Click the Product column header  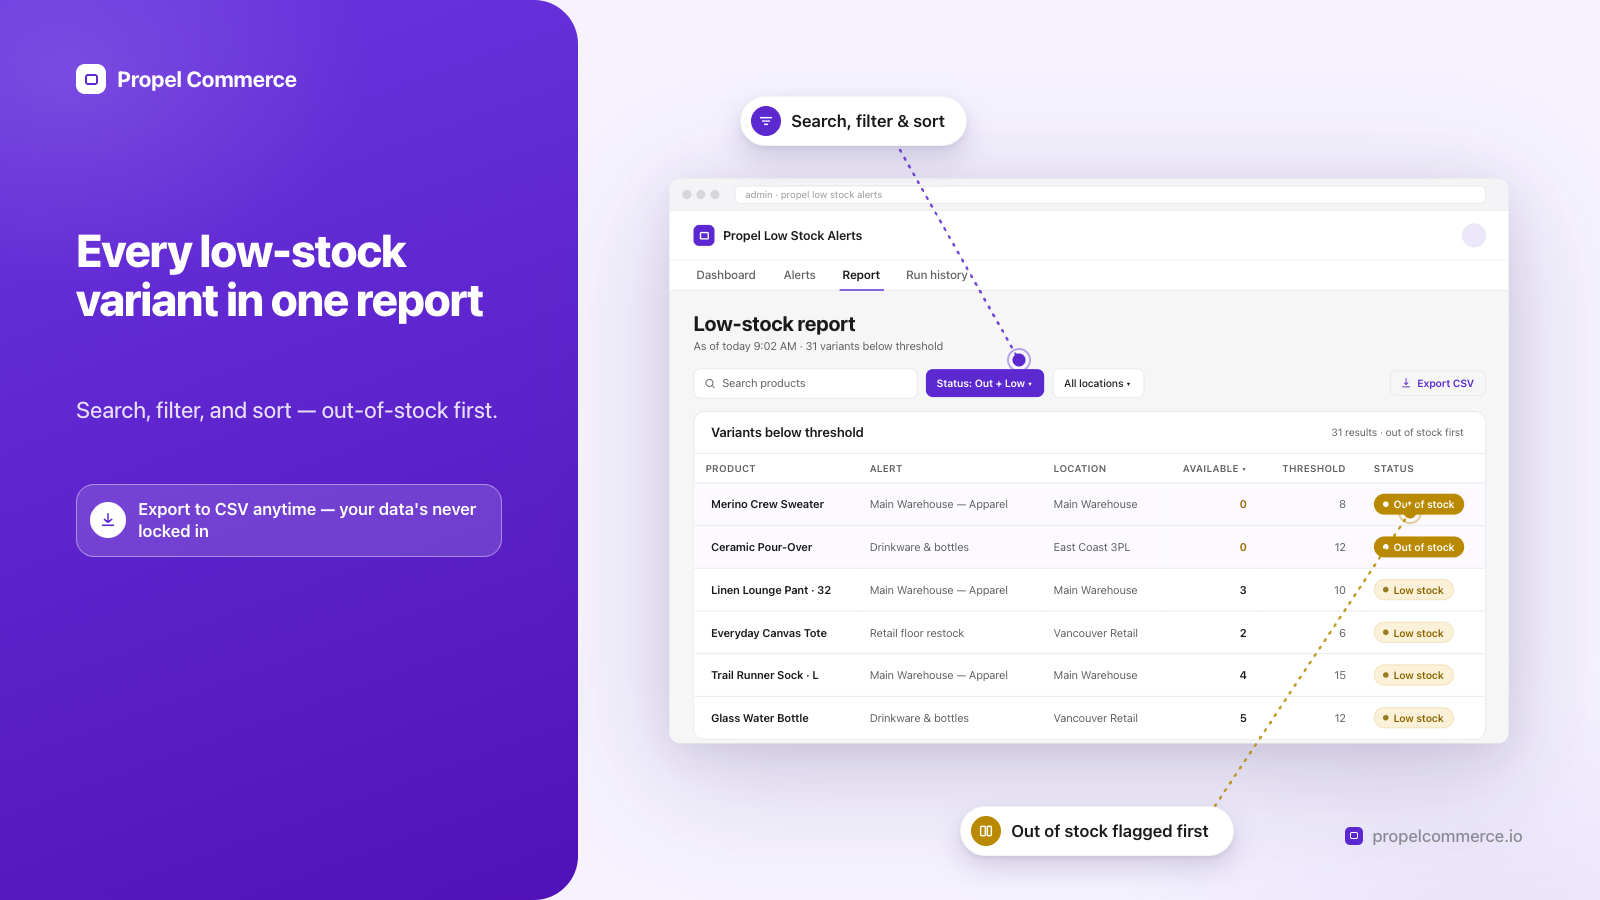point(730,468)
